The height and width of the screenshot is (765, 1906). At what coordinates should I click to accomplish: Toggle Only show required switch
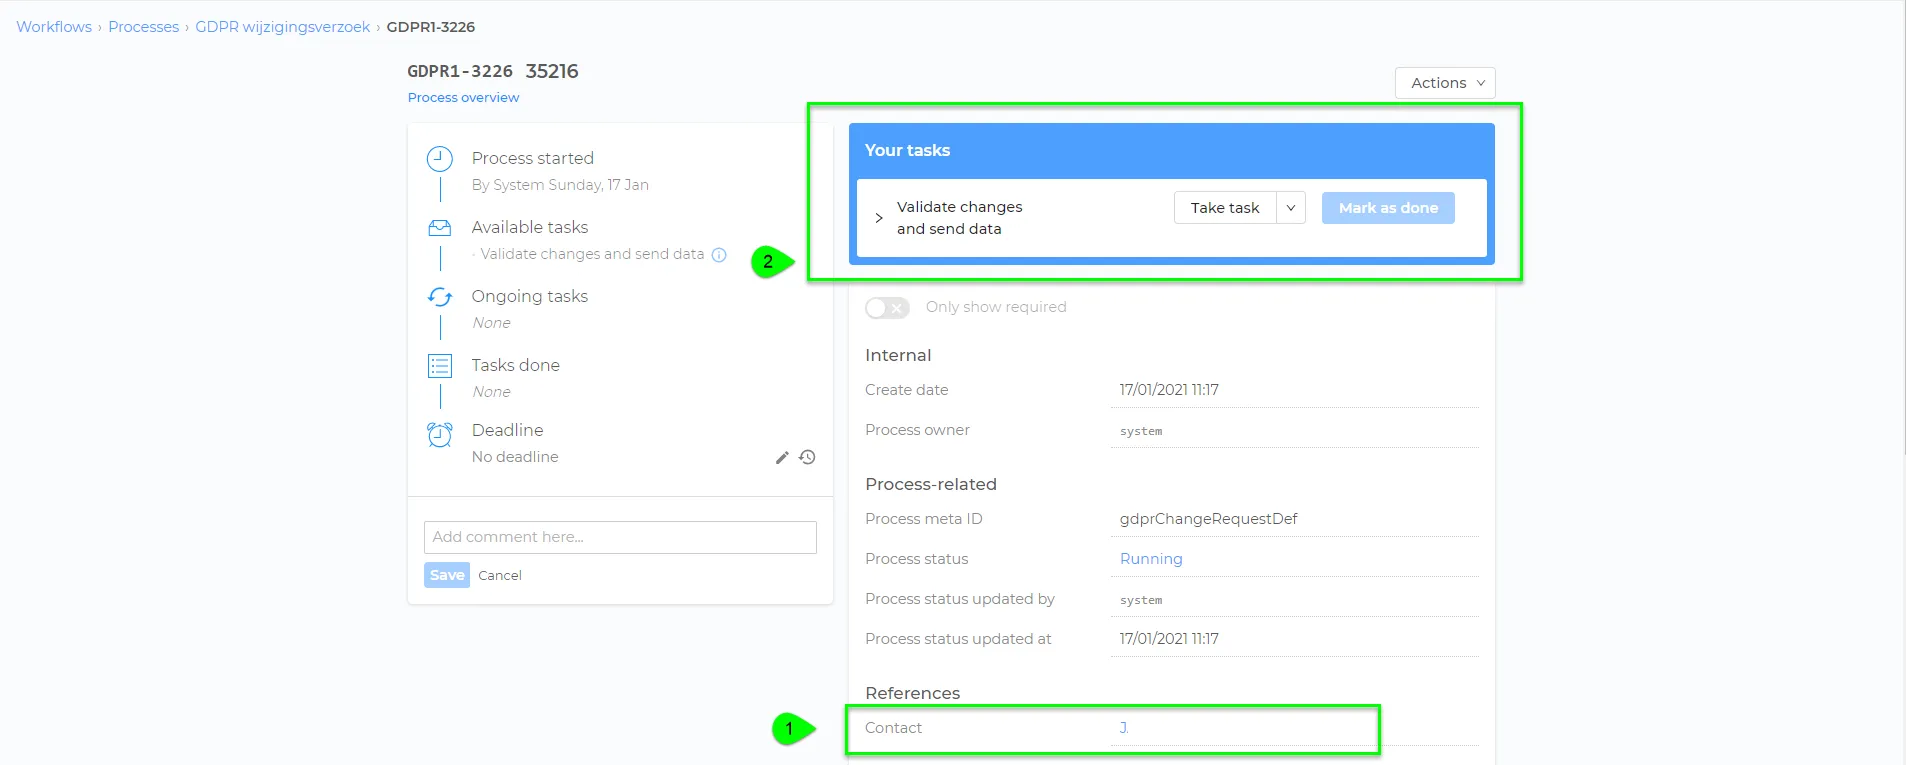[887, 308]
